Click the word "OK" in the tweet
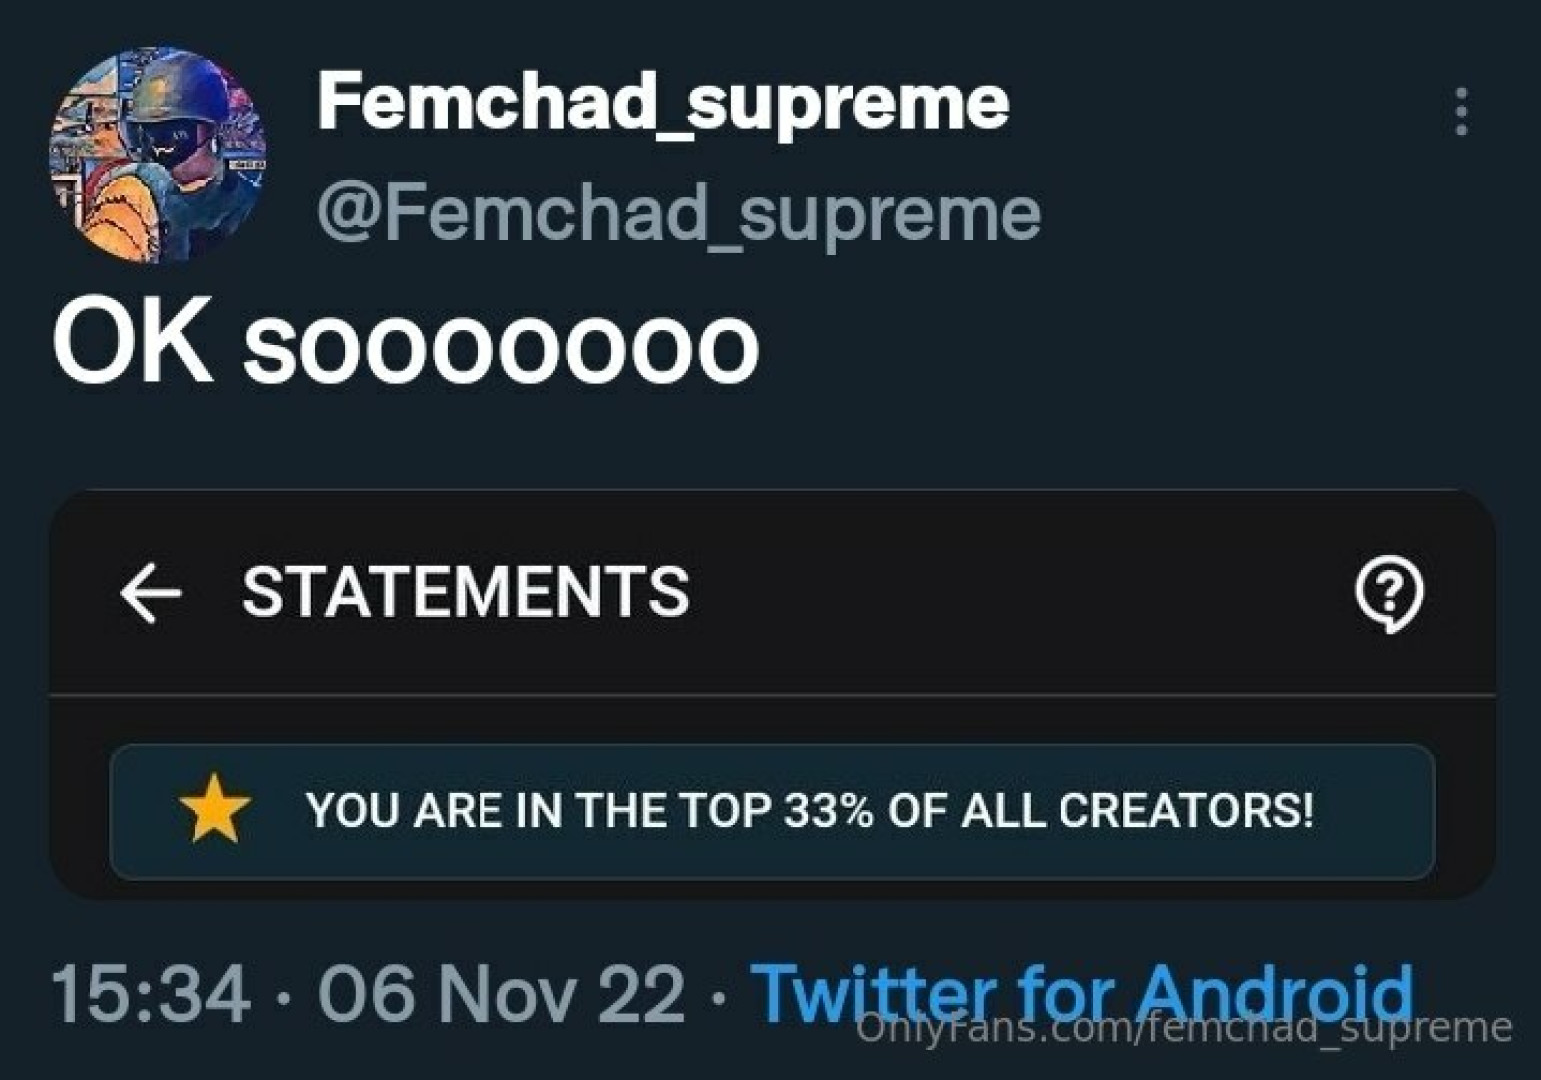The width and height of the screenshot is (1541, 1080). (x=132, y=346)
